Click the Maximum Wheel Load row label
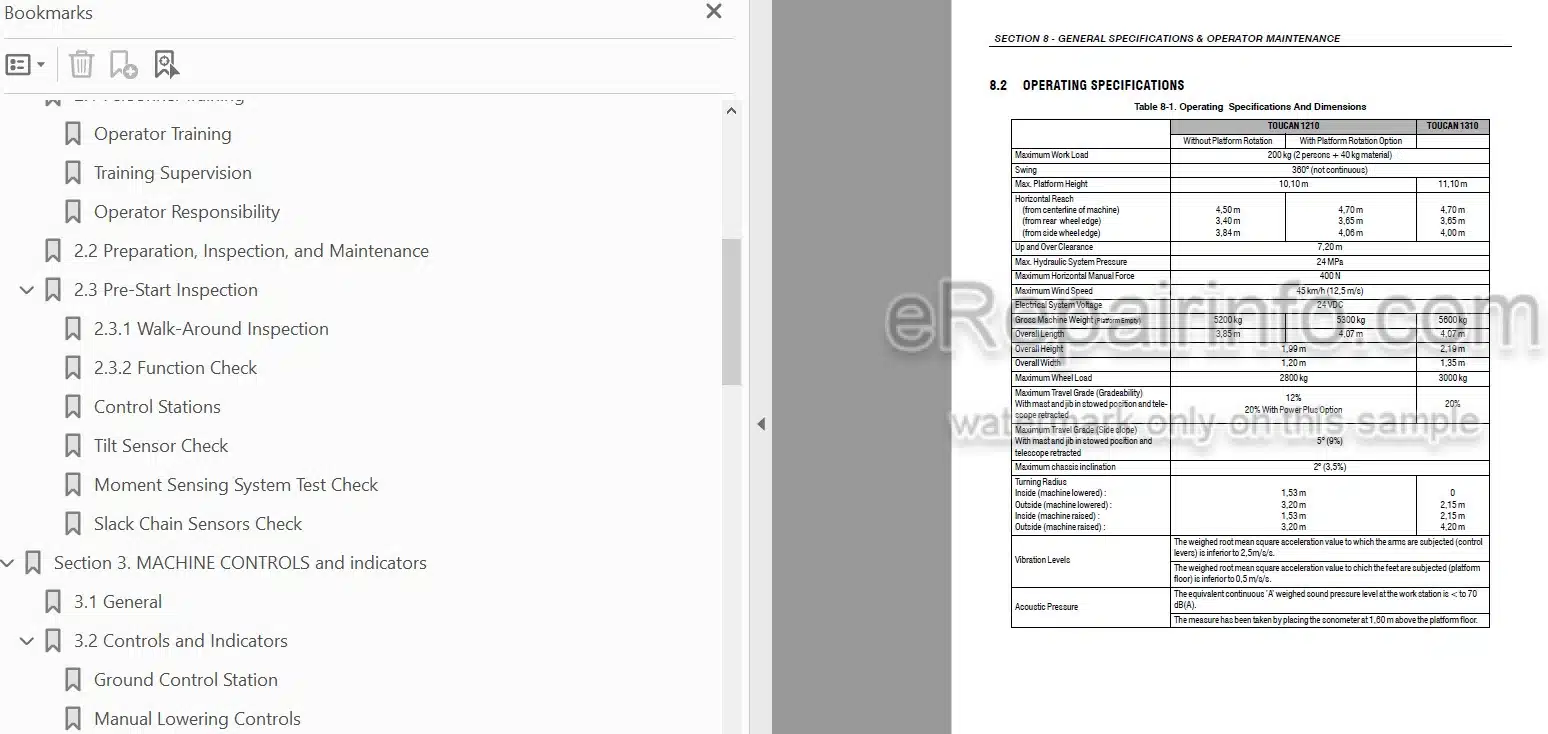Image resolution: width=1548 pixels, height=734 pixels. click(x=1053, y=378)
